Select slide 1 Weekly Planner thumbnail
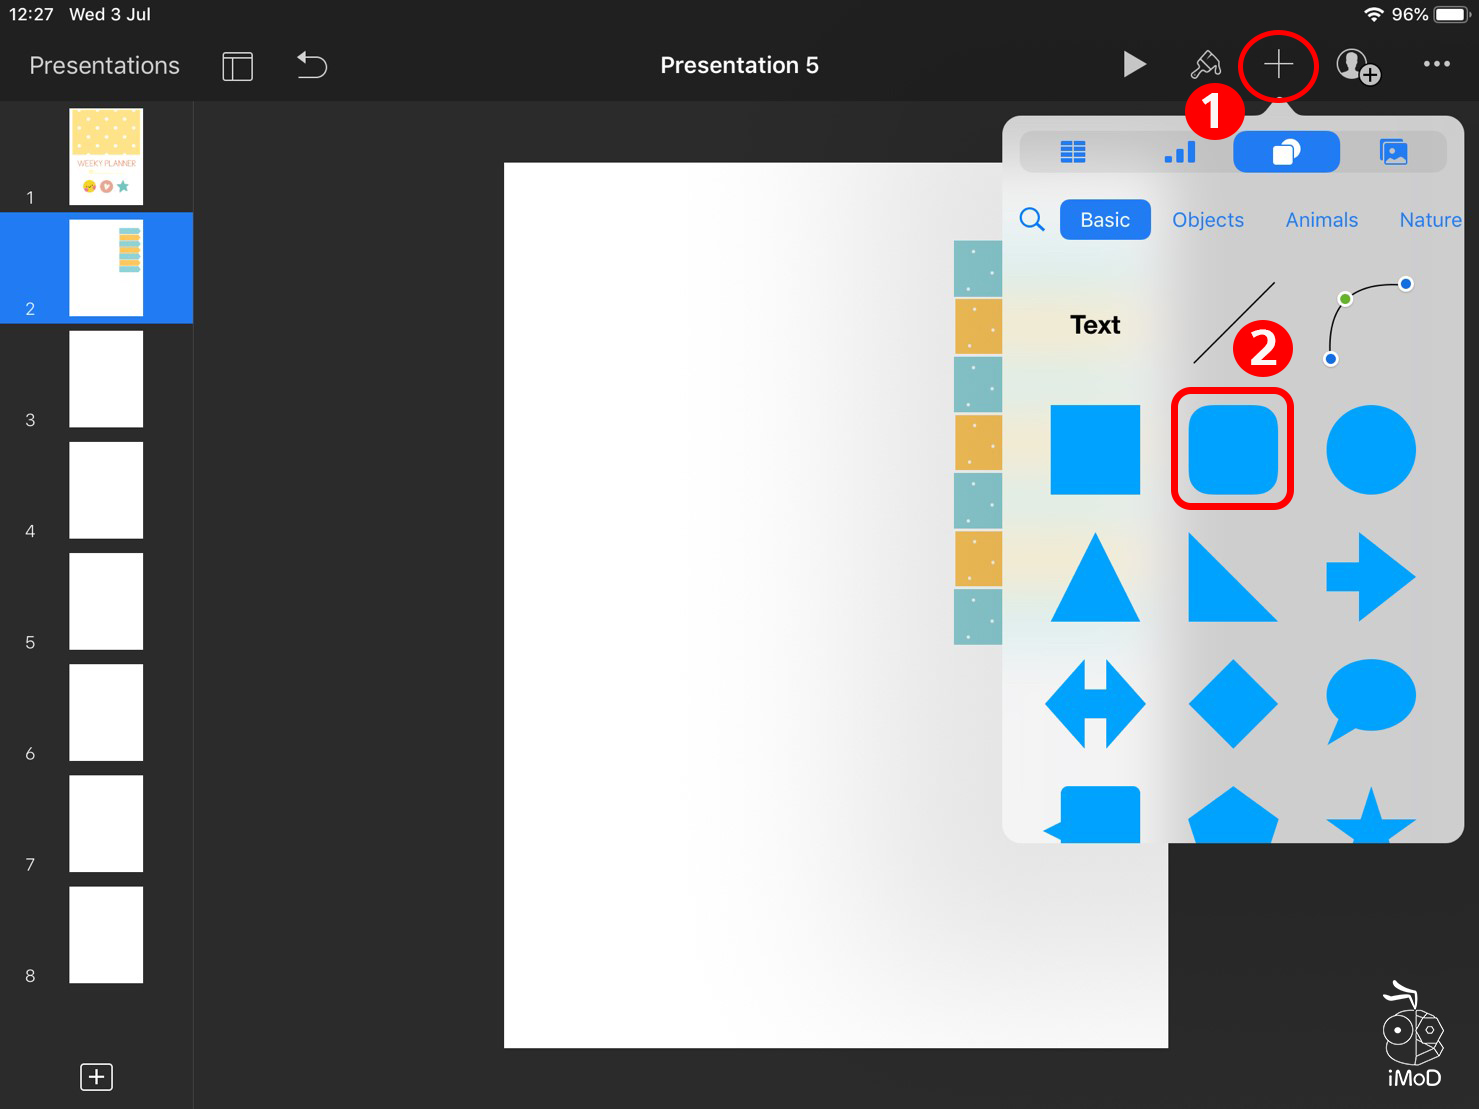 pos(106,157)
